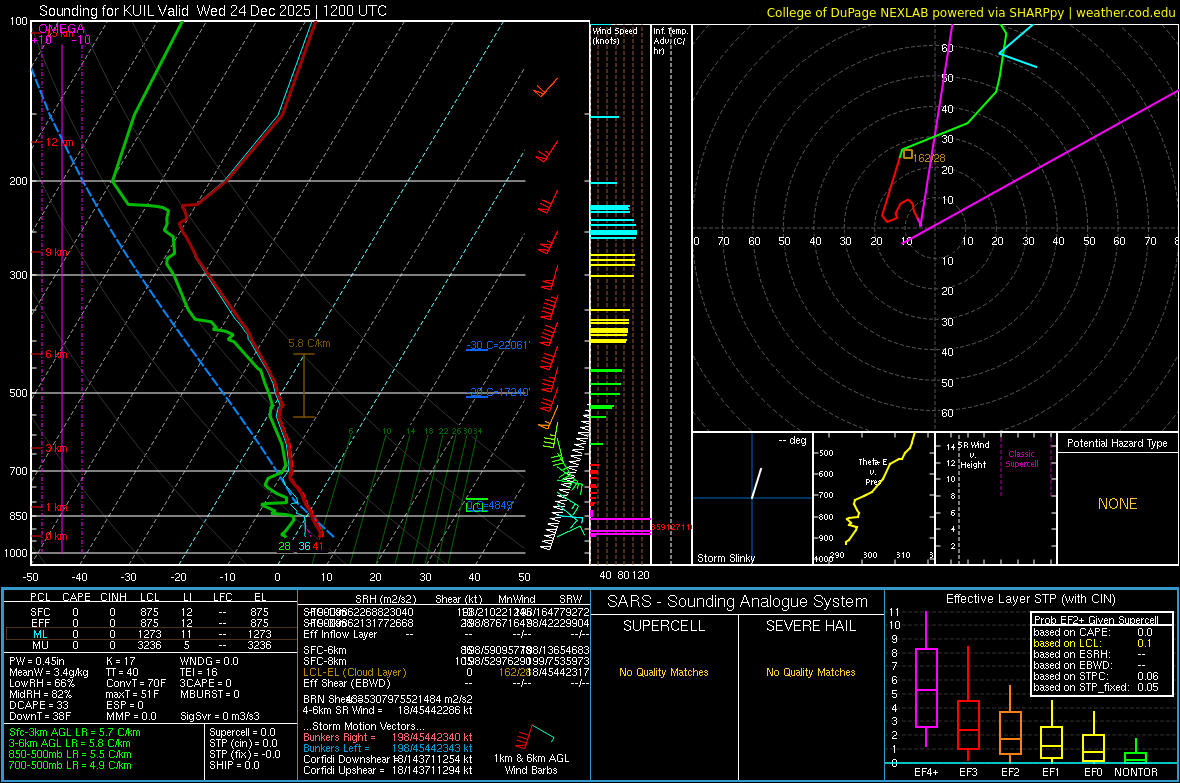The image size is (1180, 783).
Task: Click the orange 162/28 hodograph marker
Action: coord(908,154)
